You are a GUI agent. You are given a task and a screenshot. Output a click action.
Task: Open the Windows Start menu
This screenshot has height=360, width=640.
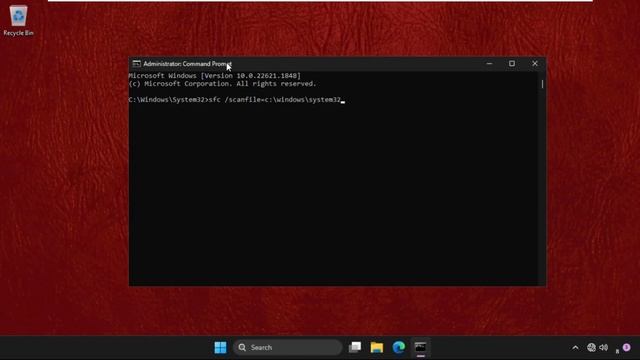click(x=220, y=347)
